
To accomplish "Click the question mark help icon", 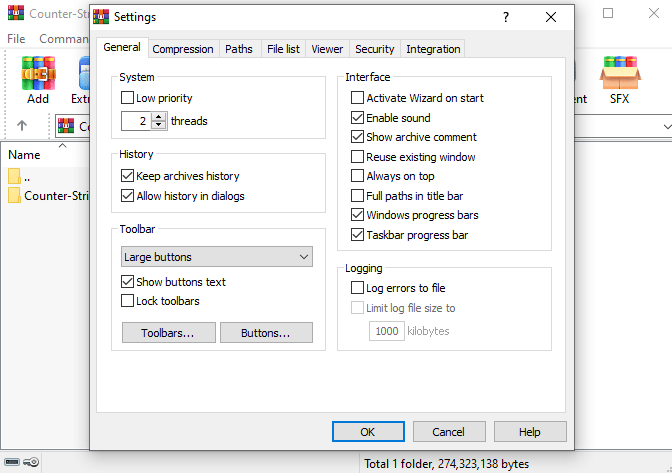I will (506, 17).
